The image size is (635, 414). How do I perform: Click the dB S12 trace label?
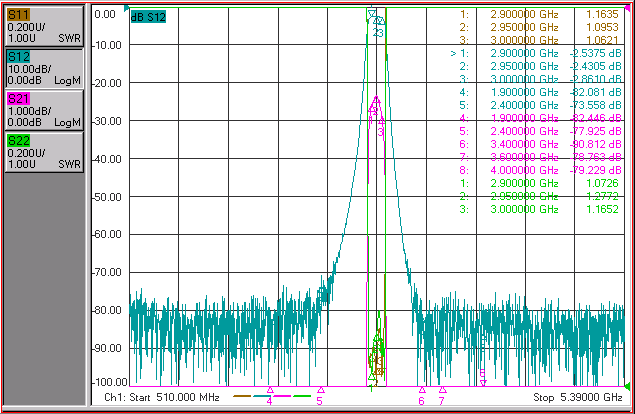(x=148, y=17)
